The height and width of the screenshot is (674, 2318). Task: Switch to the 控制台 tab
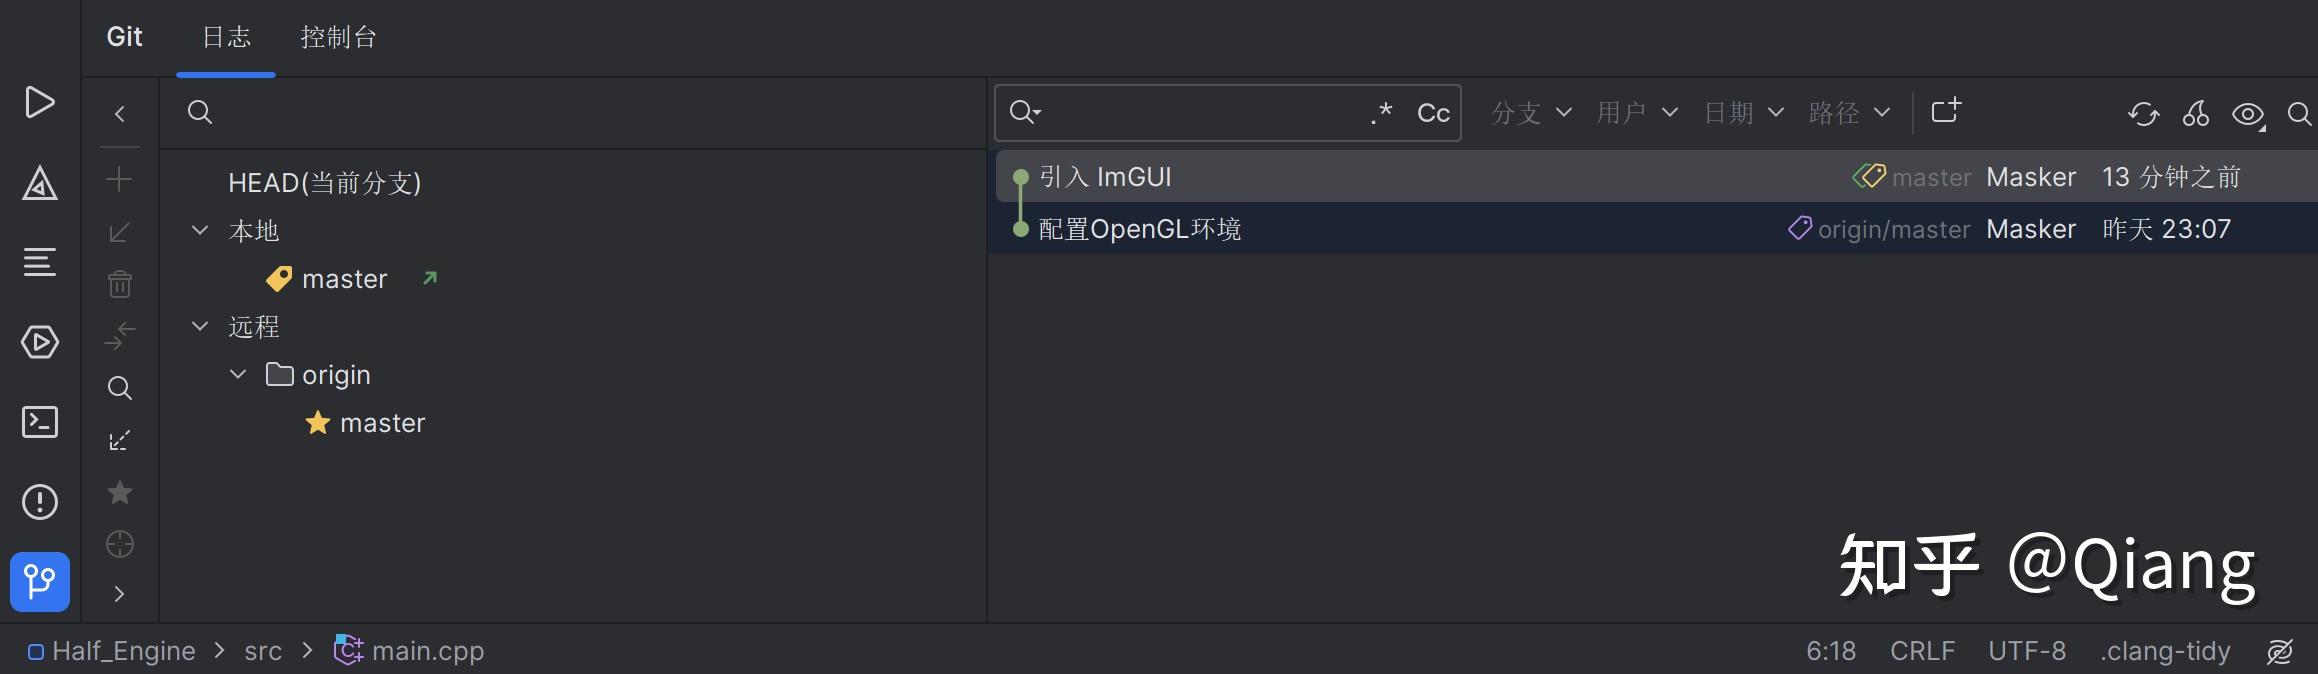[337, 37]
